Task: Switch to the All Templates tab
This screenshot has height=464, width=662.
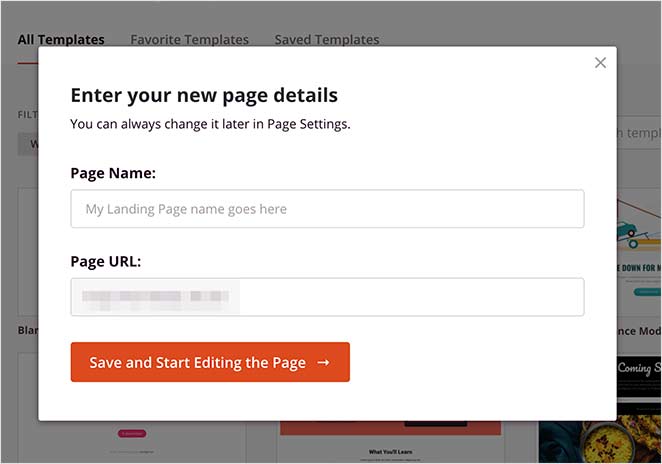Action: (x=61, y=40)
